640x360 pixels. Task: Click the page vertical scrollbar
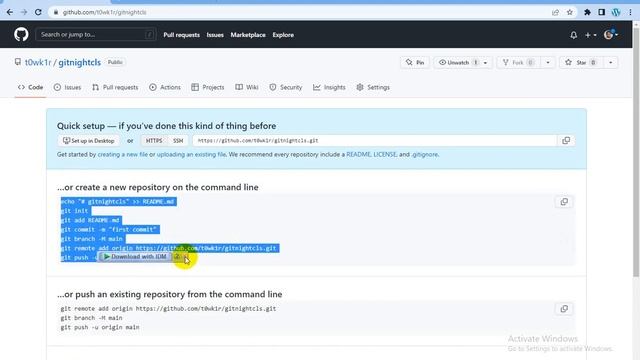pos(636,153)
